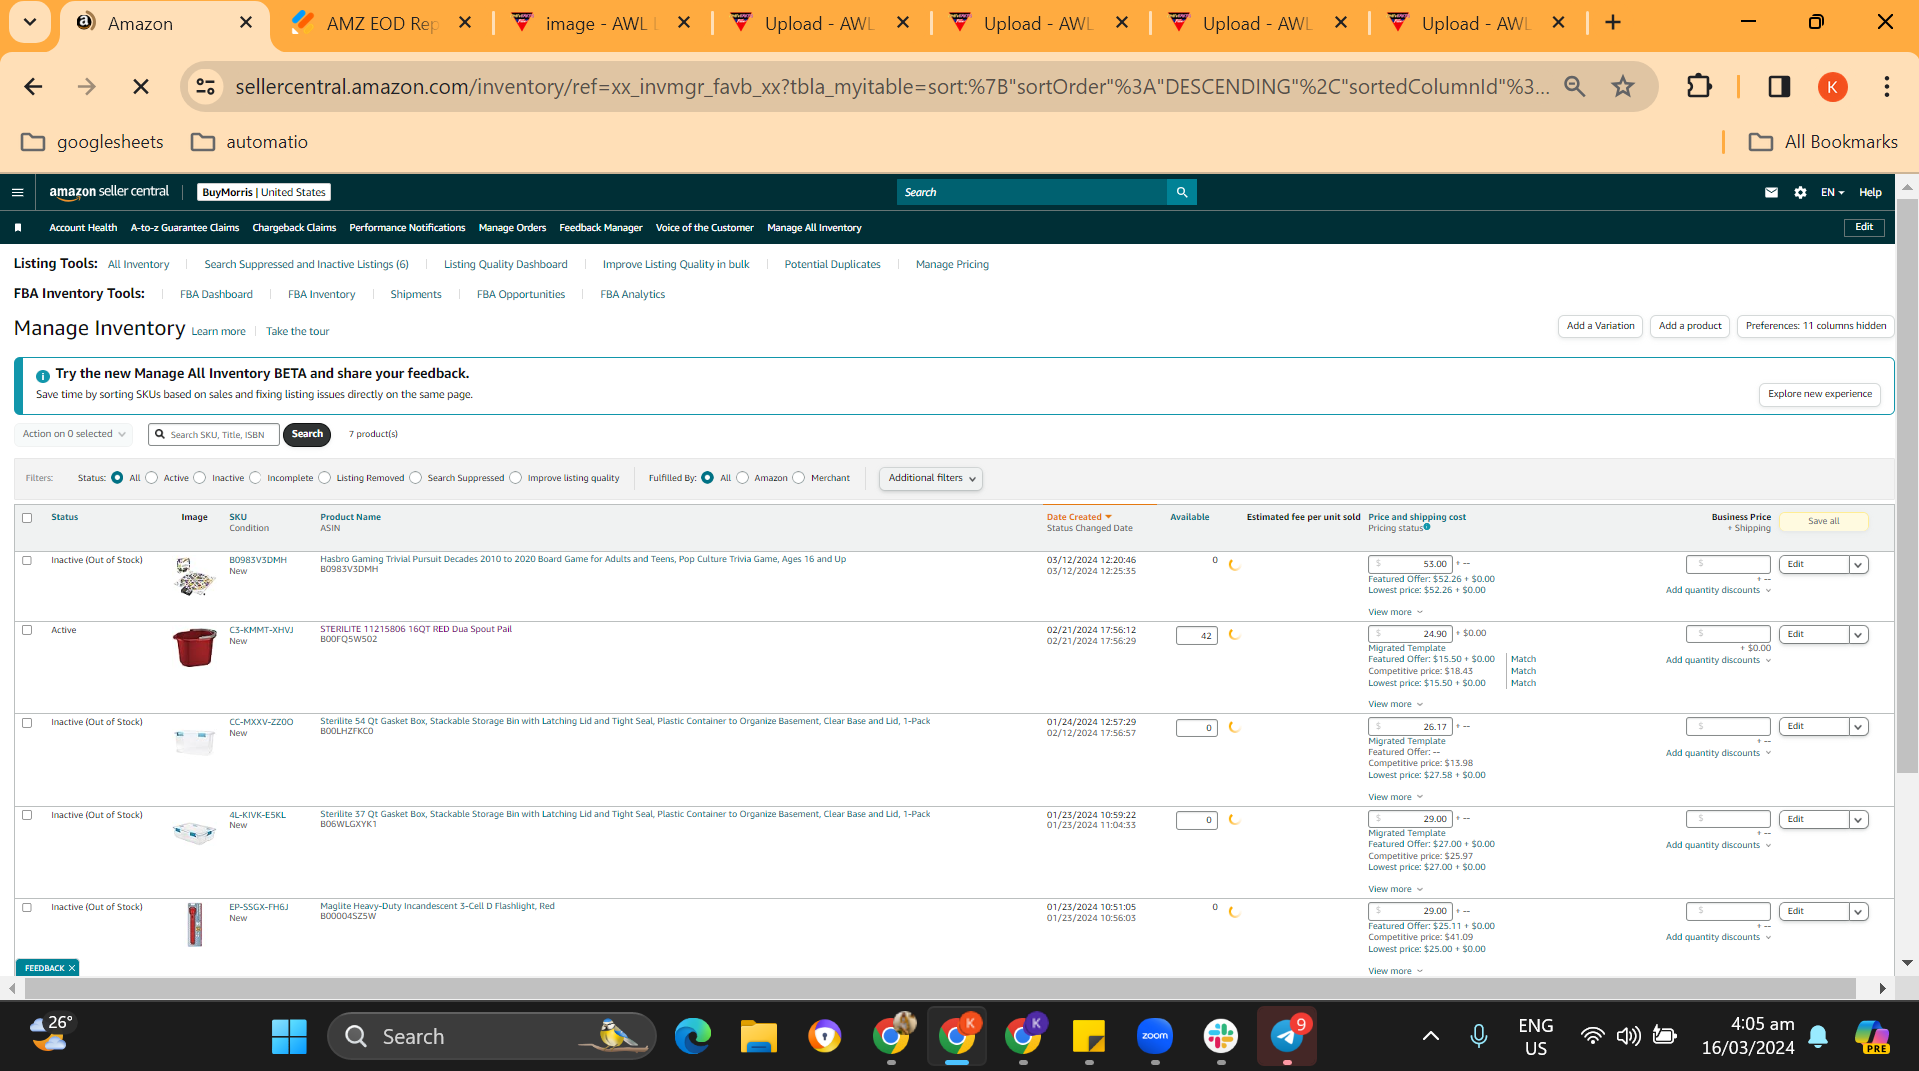The image size is (1919, 1071).
Task: Click the price field showing 24.90
Action: click(1410, 634)
